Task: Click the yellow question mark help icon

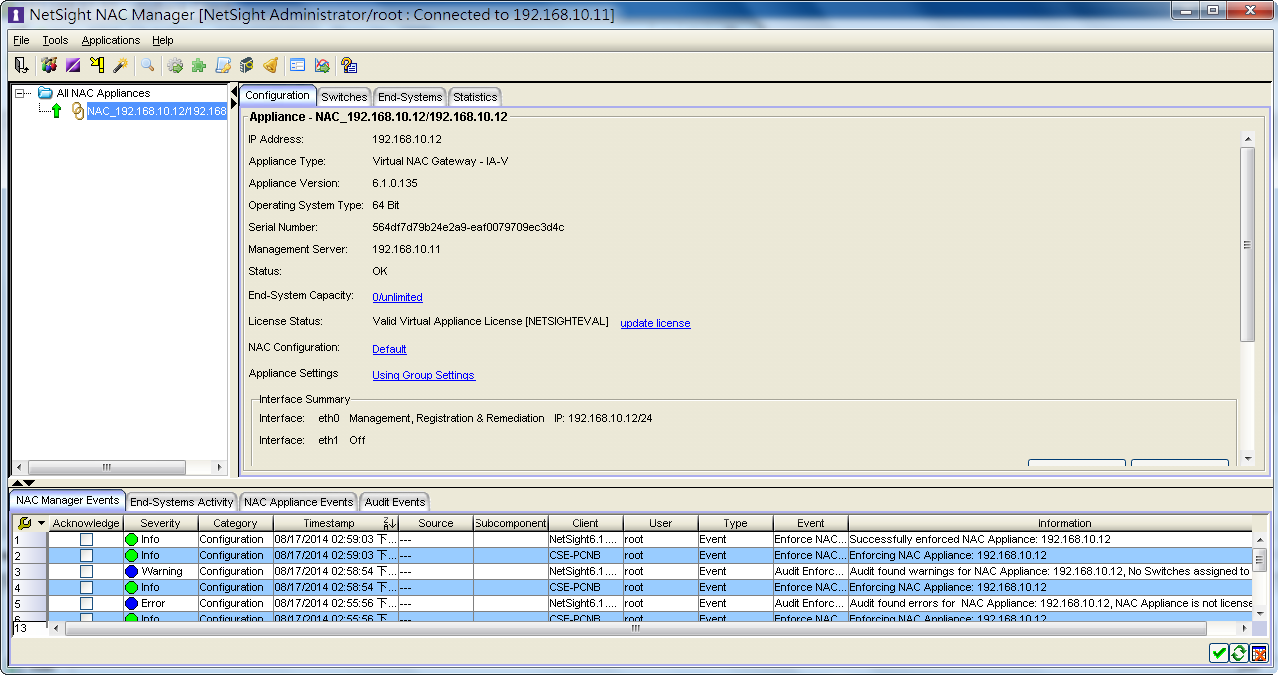Action: (349, 65)
